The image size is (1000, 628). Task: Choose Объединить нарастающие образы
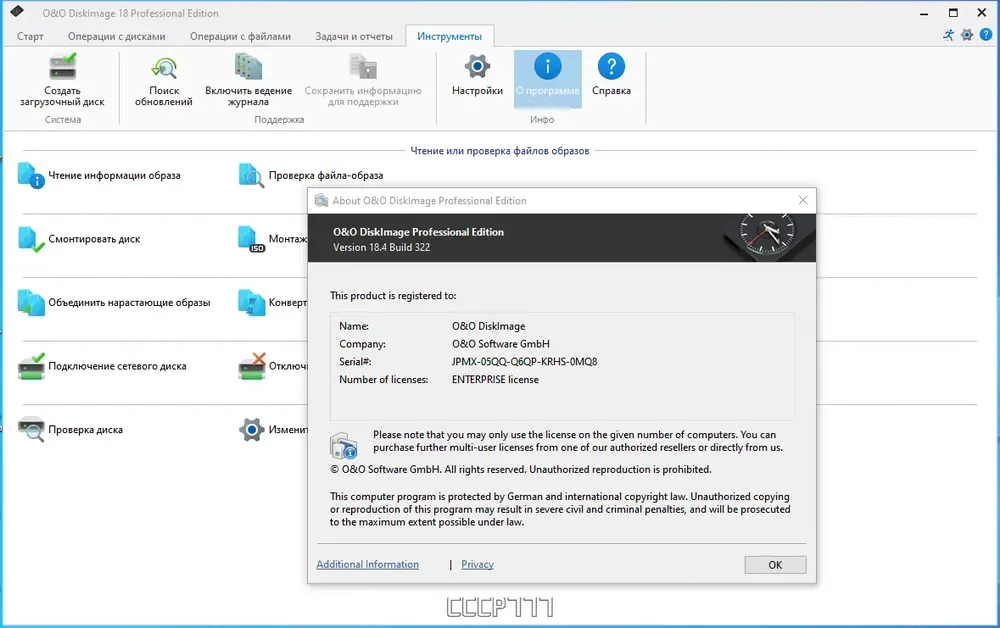coord(114,303)
